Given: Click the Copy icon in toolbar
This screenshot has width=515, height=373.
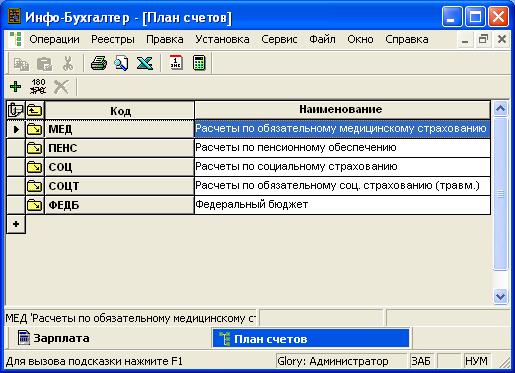Looking at the screenshot, I should 21,64.
